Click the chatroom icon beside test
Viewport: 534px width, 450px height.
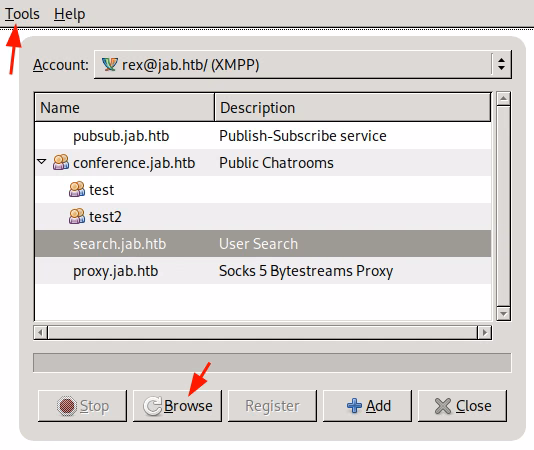(x=77, y=189)
